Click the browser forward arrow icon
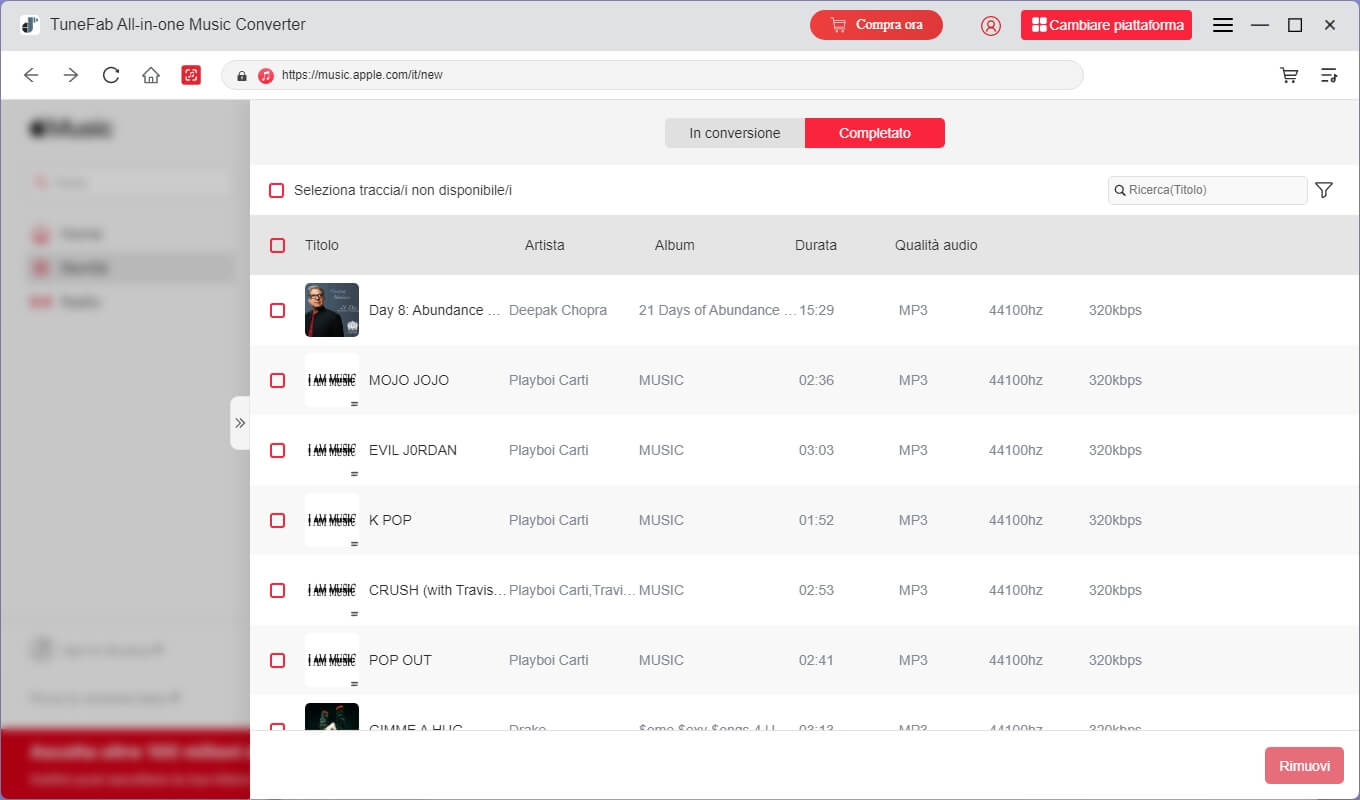The image size is (1360, 800). pos(71,75)
